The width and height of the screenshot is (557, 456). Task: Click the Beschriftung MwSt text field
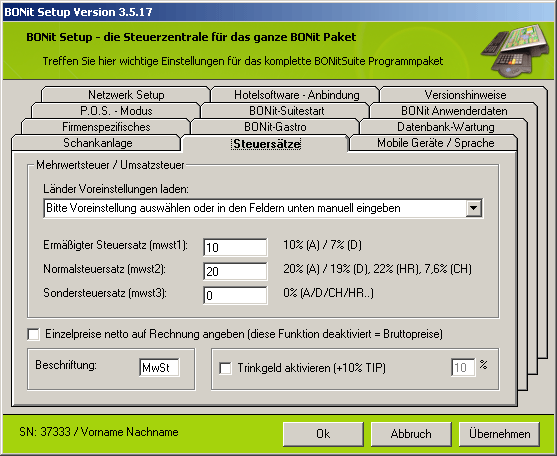point(159,368)
